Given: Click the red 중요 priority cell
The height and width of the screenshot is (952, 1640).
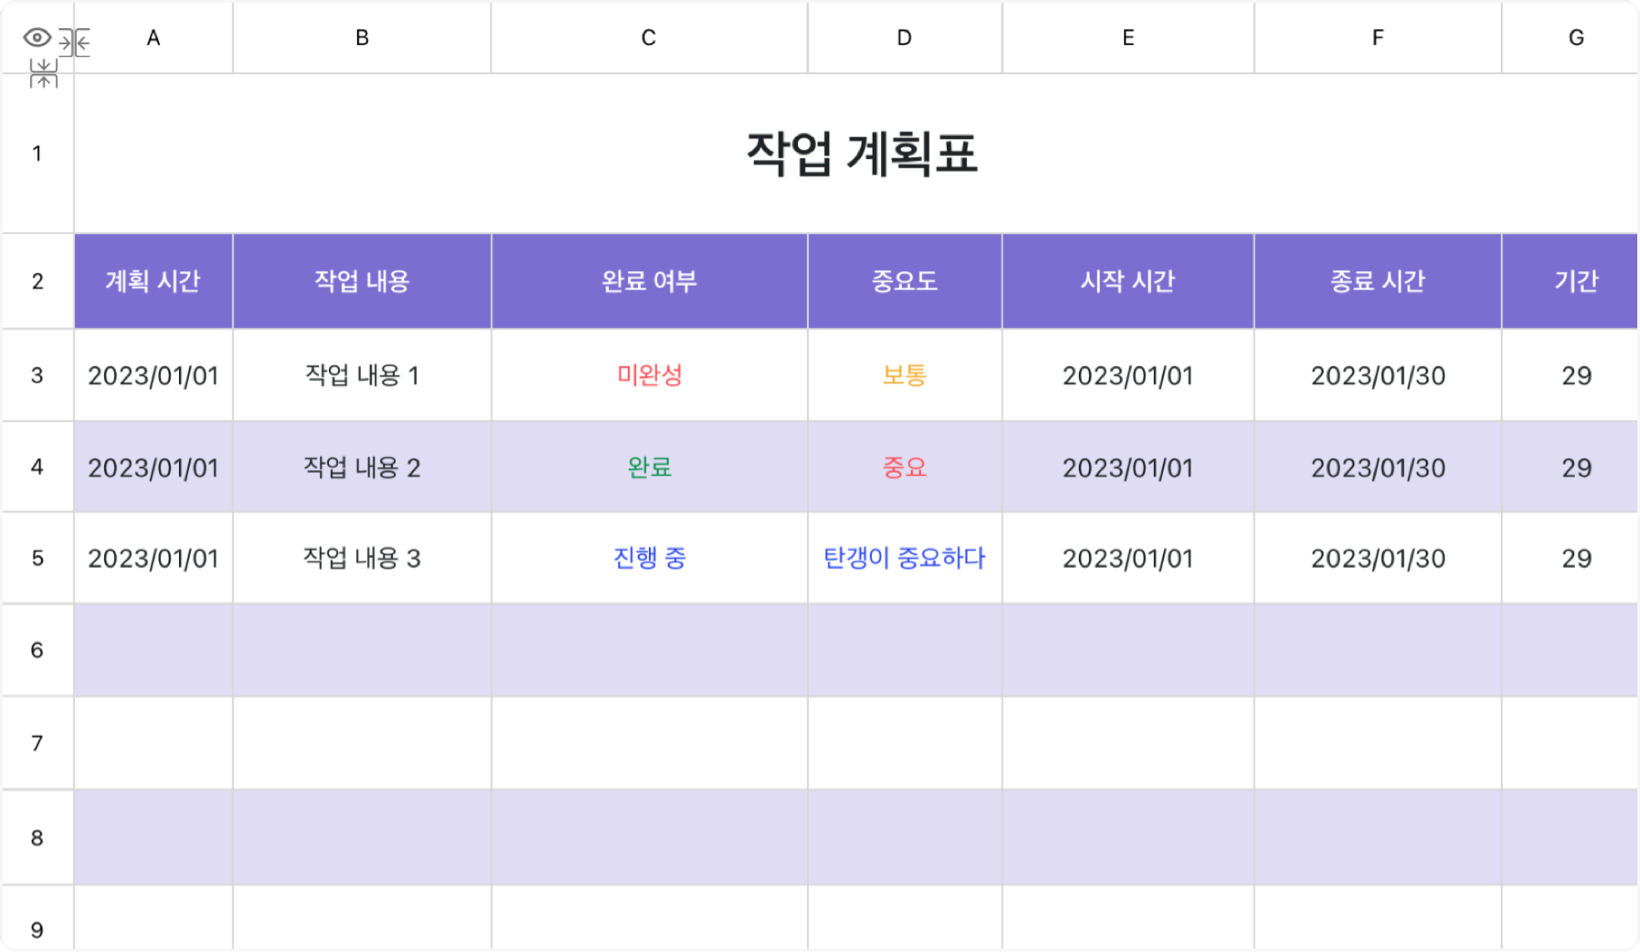Looking at the screenshot, I should tap(904, 467).
